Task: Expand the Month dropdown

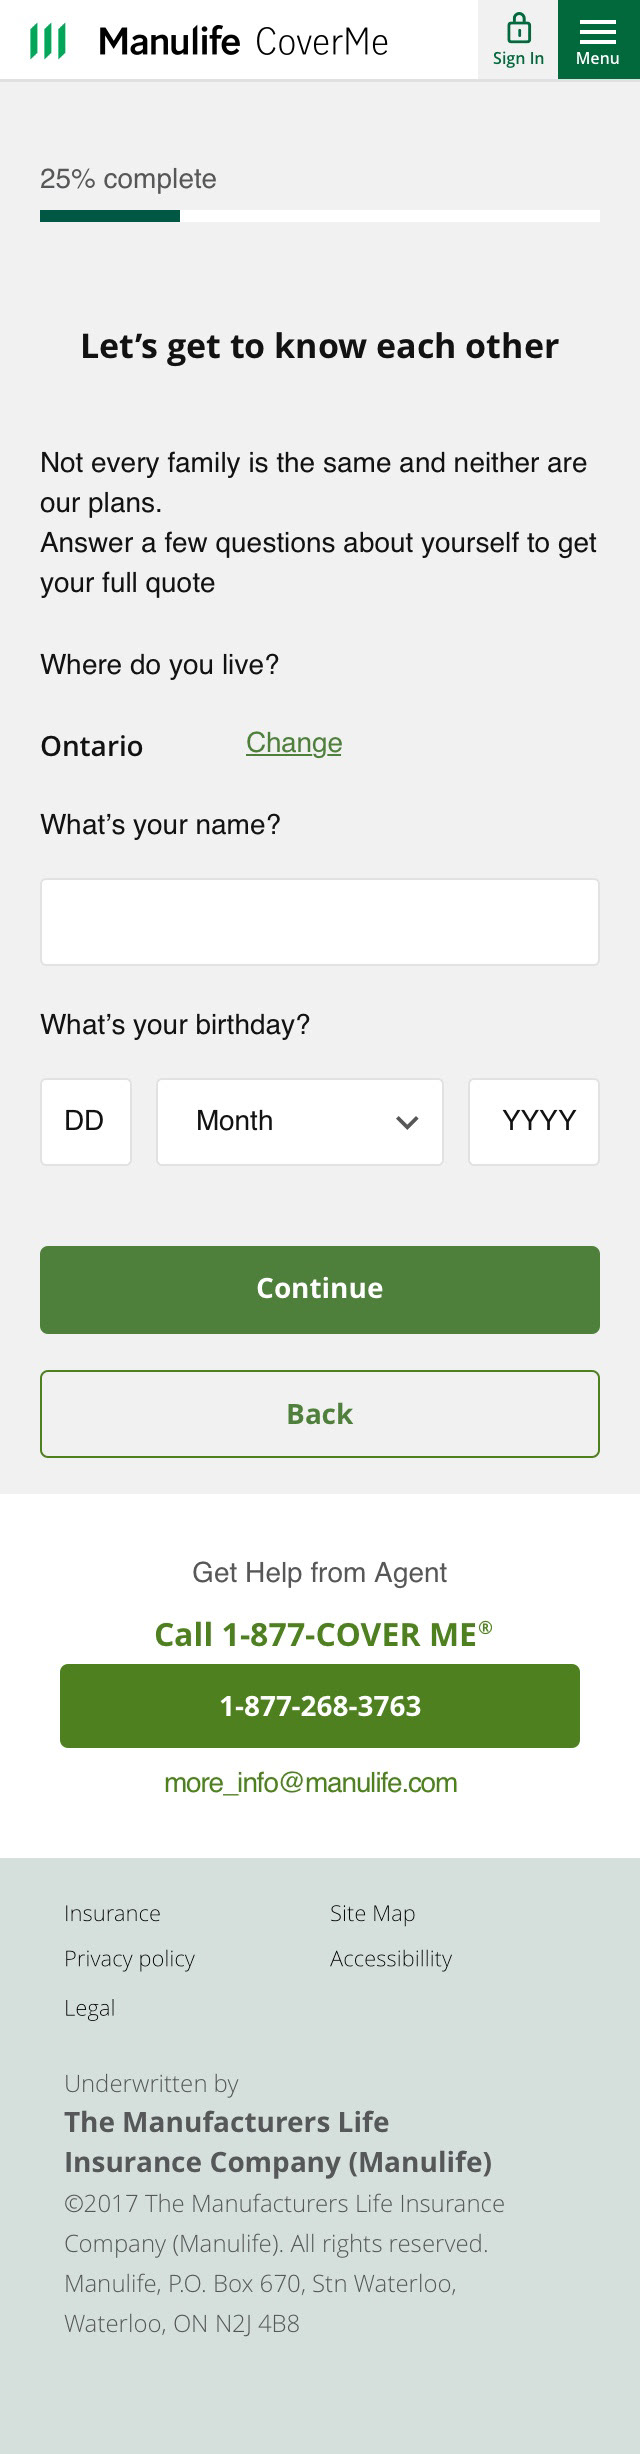Action: coord(300,1121)
